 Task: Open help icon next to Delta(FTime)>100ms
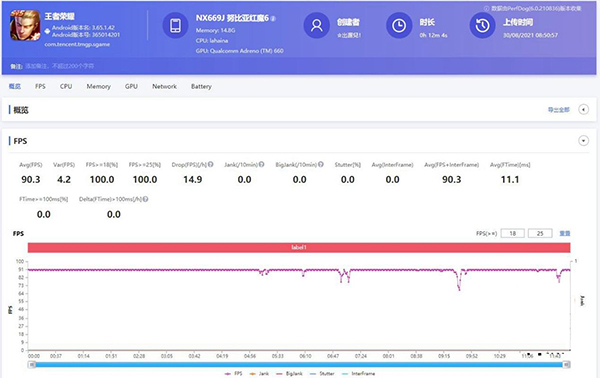tap(145, 199)
